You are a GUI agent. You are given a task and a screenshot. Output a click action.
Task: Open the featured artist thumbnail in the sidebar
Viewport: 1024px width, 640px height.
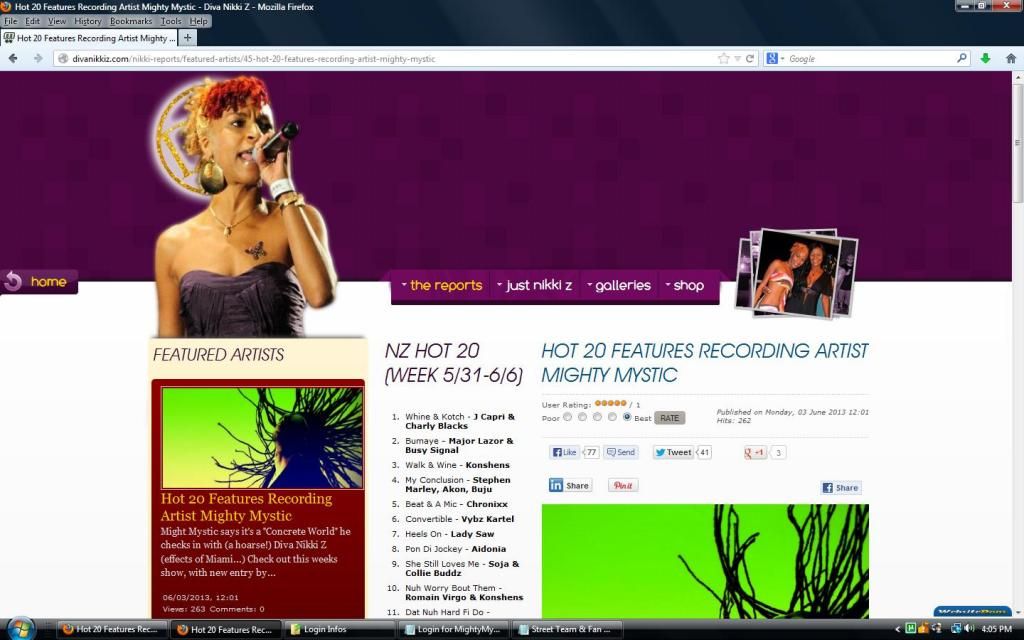[262, 438]
